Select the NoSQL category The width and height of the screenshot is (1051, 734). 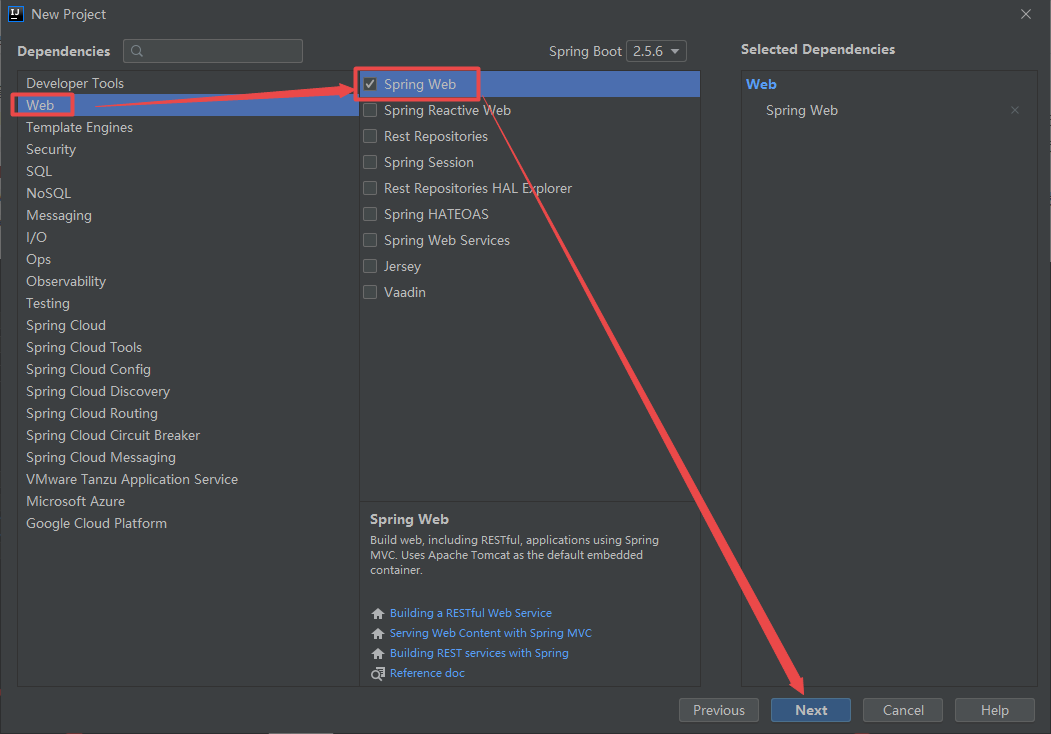click(188, 194)
